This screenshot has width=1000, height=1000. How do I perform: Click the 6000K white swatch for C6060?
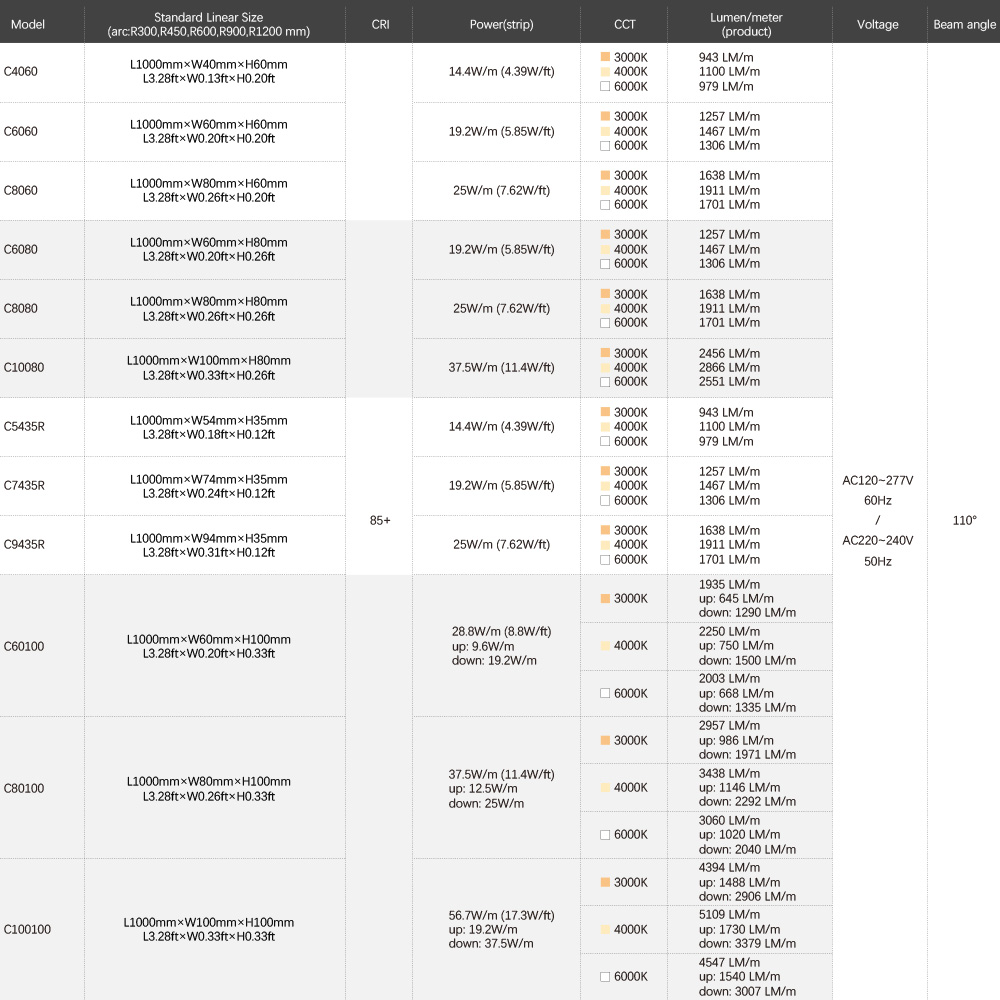(605, 146)
